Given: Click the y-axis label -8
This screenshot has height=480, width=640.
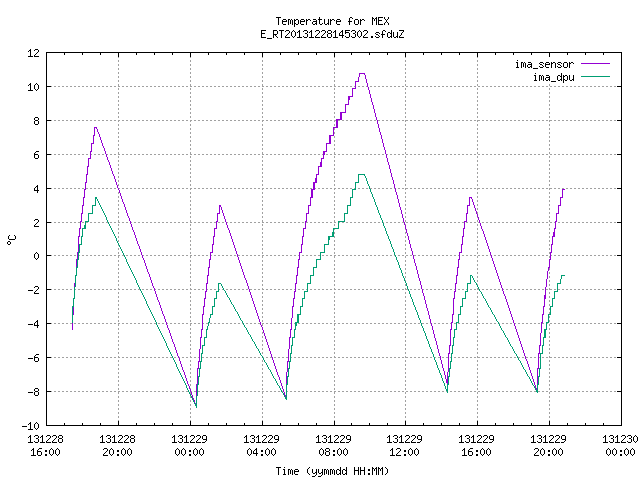Looking at the screenshot, I should coord(33,391).
